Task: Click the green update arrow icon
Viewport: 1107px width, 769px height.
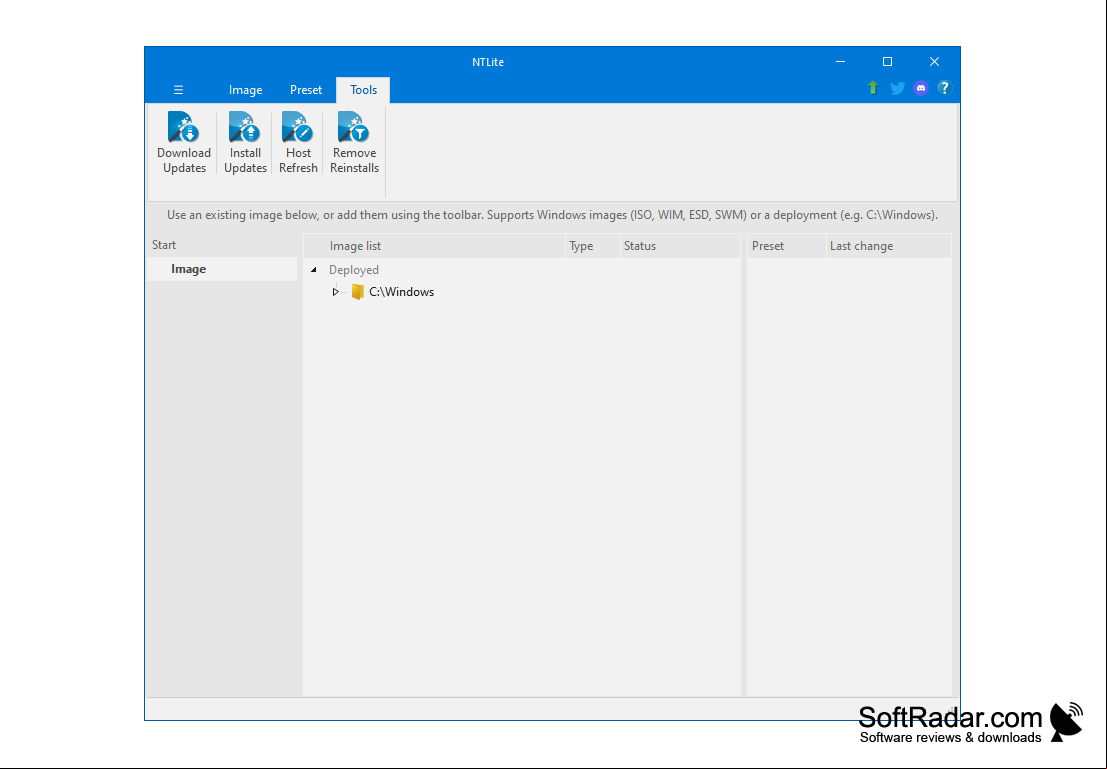Action: tap(873, 88)
